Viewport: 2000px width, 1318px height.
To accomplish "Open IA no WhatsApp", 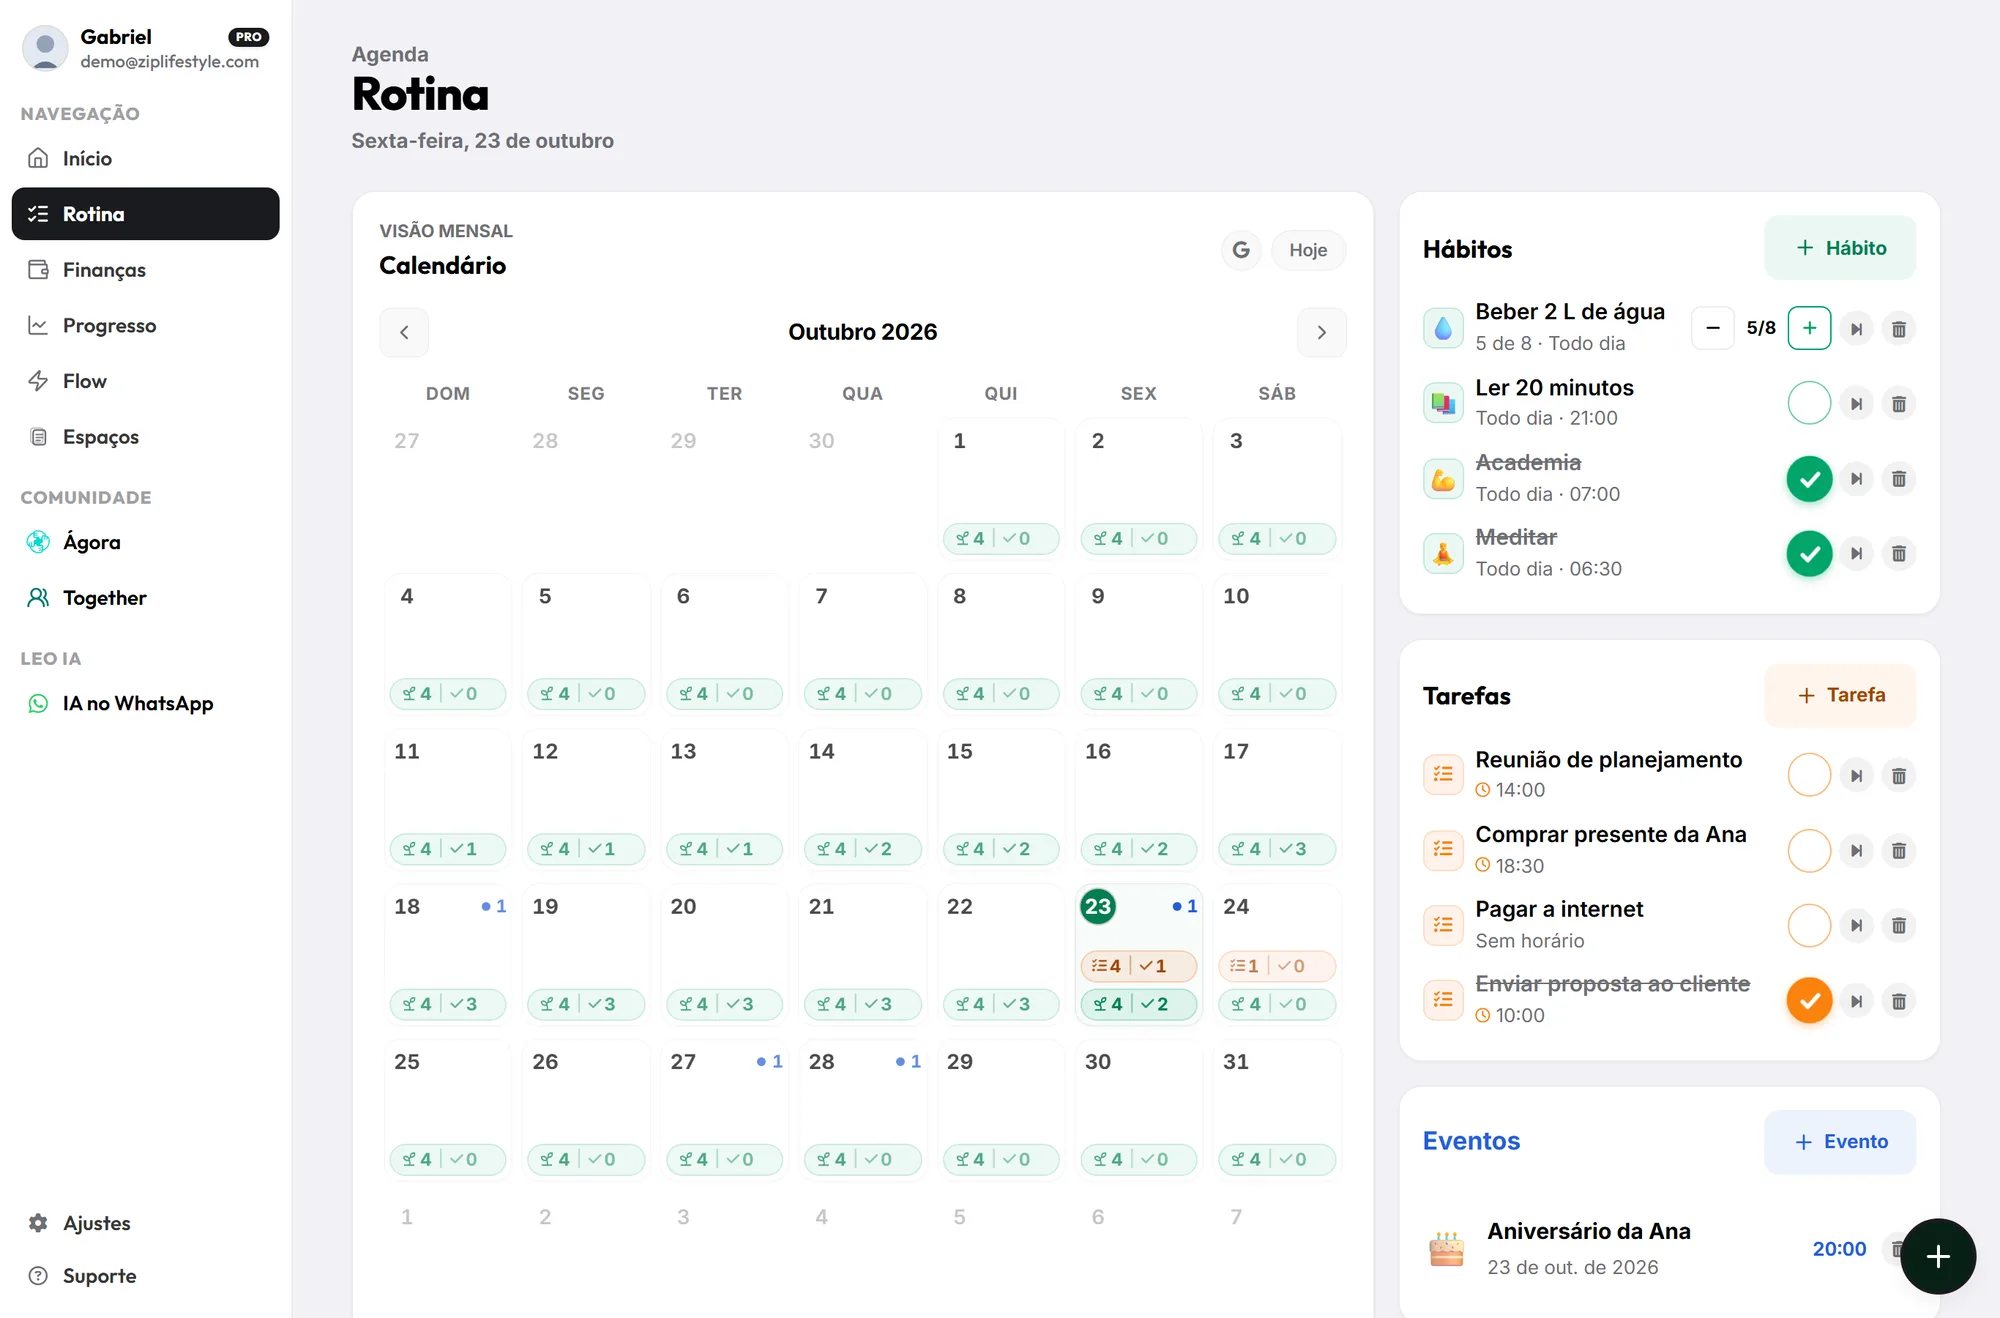I will (x=145, y=703).
